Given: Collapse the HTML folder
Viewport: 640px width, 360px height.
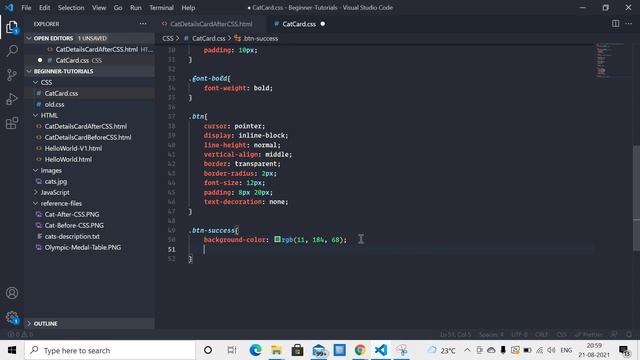Looking at the screenshot, I should pos(89,115).
